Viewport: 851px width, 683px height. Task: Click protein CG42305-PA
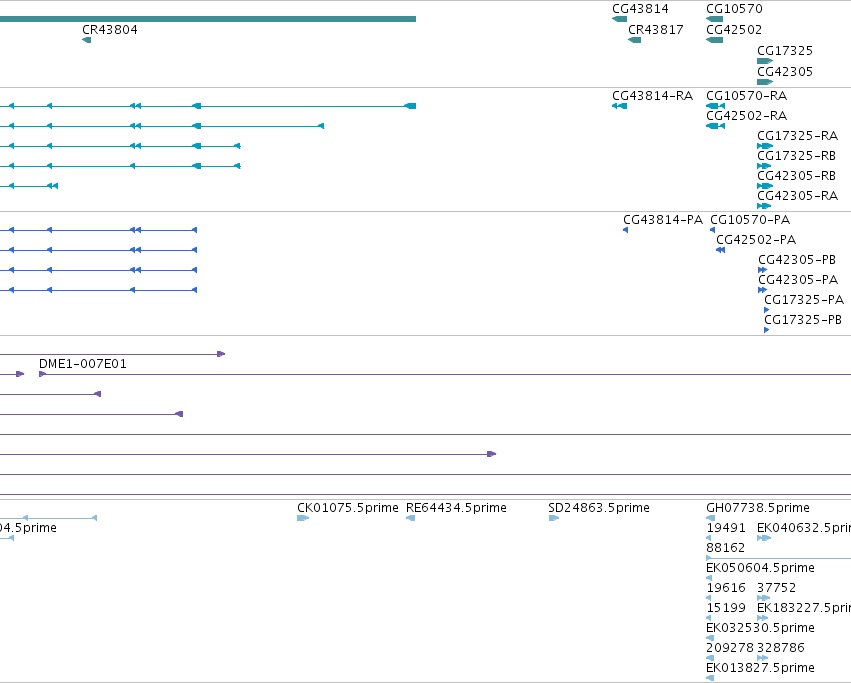click(x=798, y=280)
